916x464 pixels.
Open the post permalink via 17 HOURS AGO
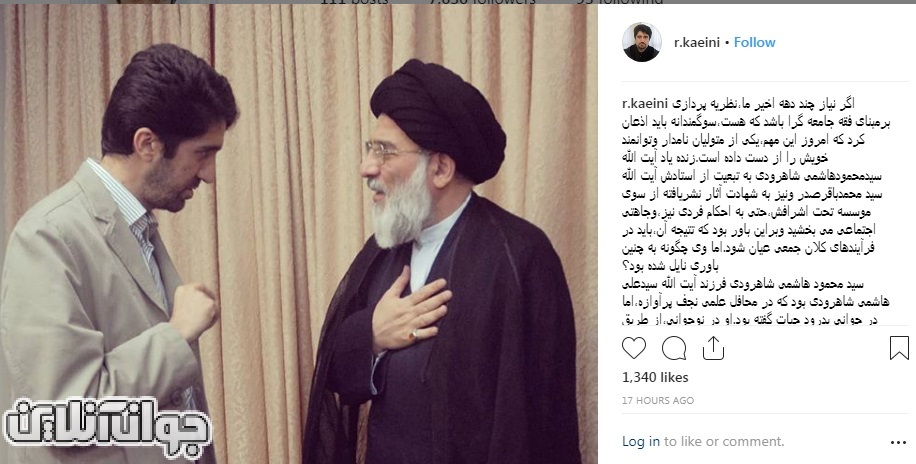(658, 401)
